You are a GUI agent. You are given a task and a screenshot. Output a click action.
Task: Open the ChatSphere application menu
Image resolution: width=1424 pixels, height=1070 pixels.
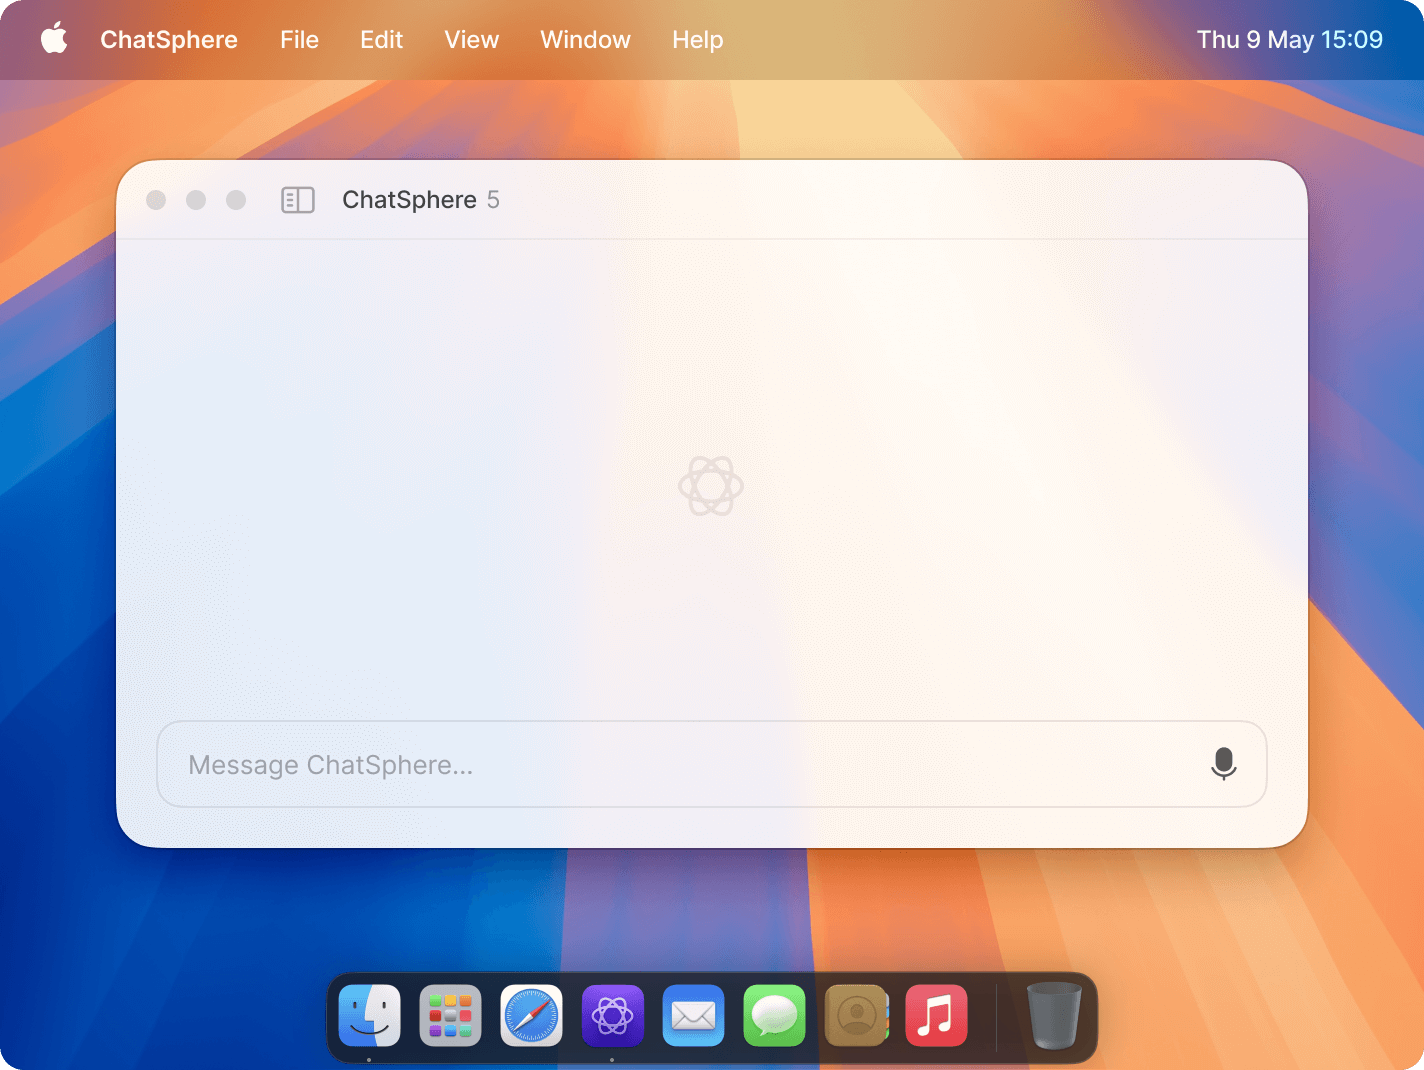click(169, 40)
